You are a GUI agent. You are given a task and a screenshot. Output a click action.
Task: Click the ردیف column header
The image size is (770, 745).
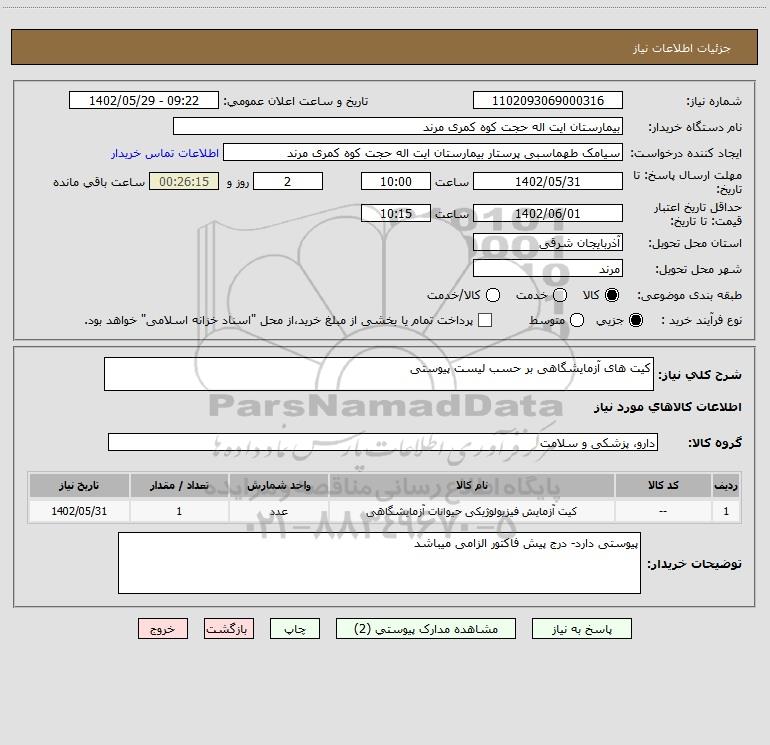point(726,485)
